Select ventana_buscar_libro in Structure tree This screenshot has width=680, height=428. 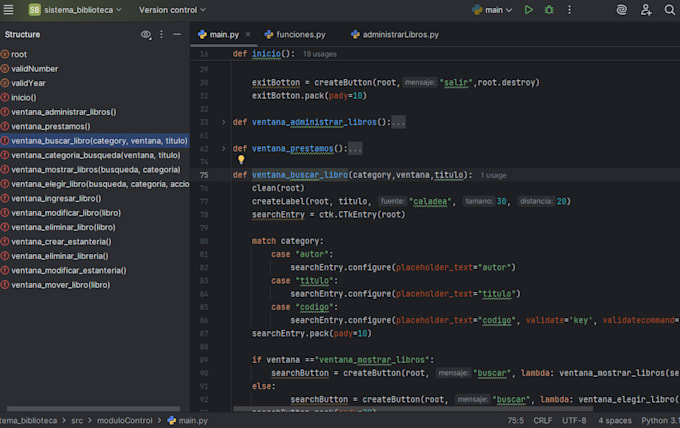tap(95, 140)
